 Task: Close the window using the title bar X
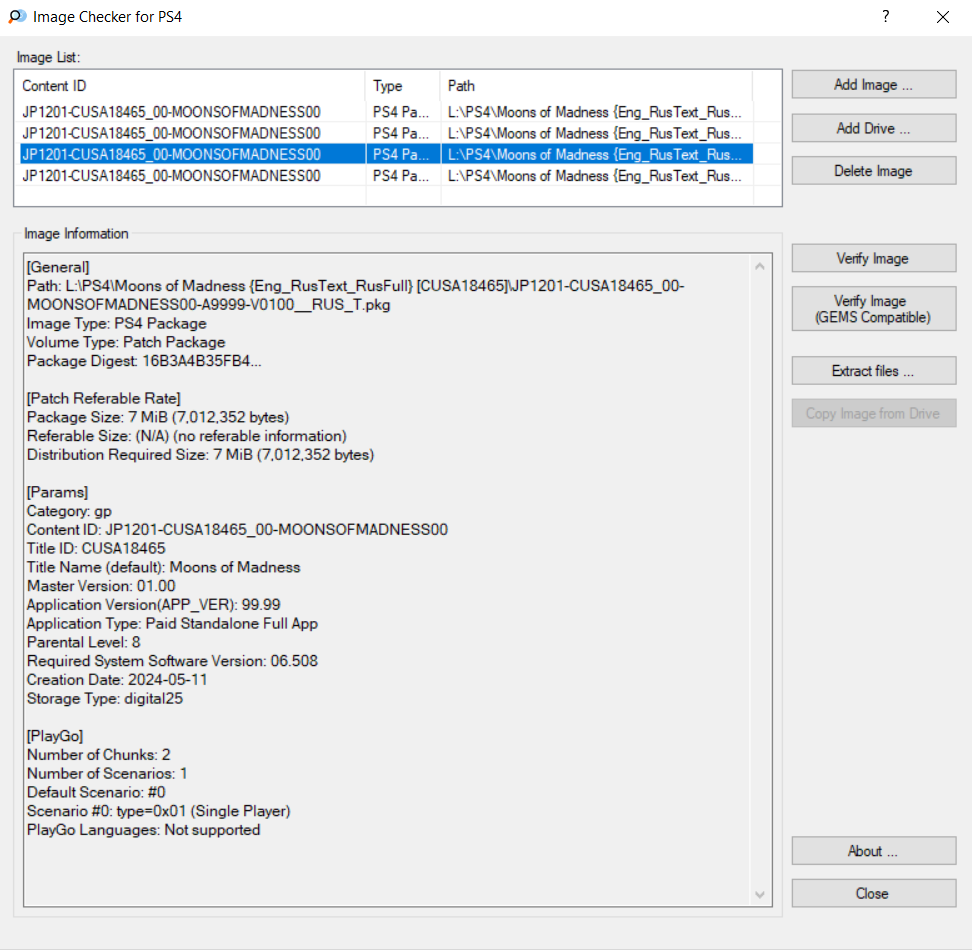click(x=942, y=17)
